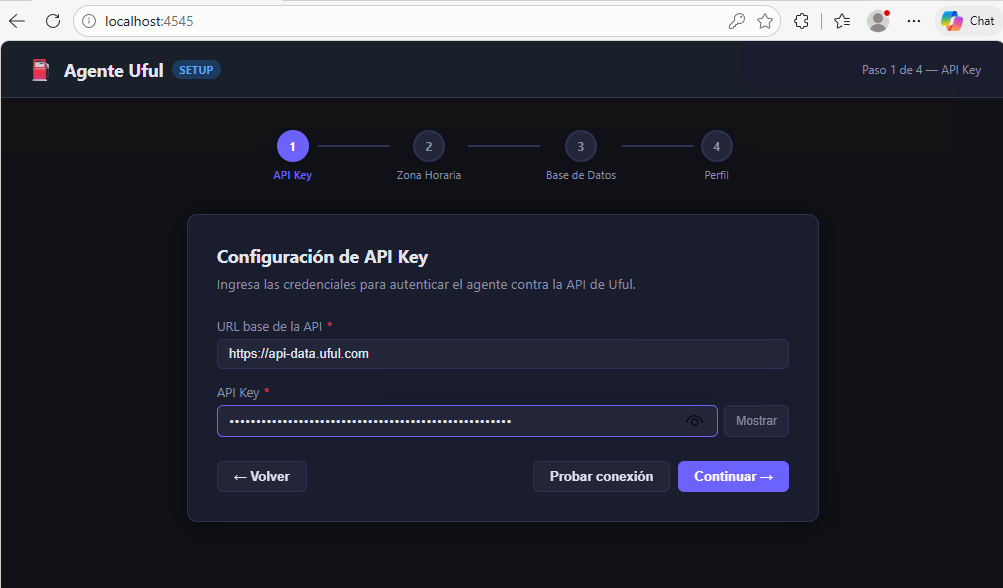1003x588 pixels.
Task: Click the favorites bar list icon
Action: tap(840, 20)
